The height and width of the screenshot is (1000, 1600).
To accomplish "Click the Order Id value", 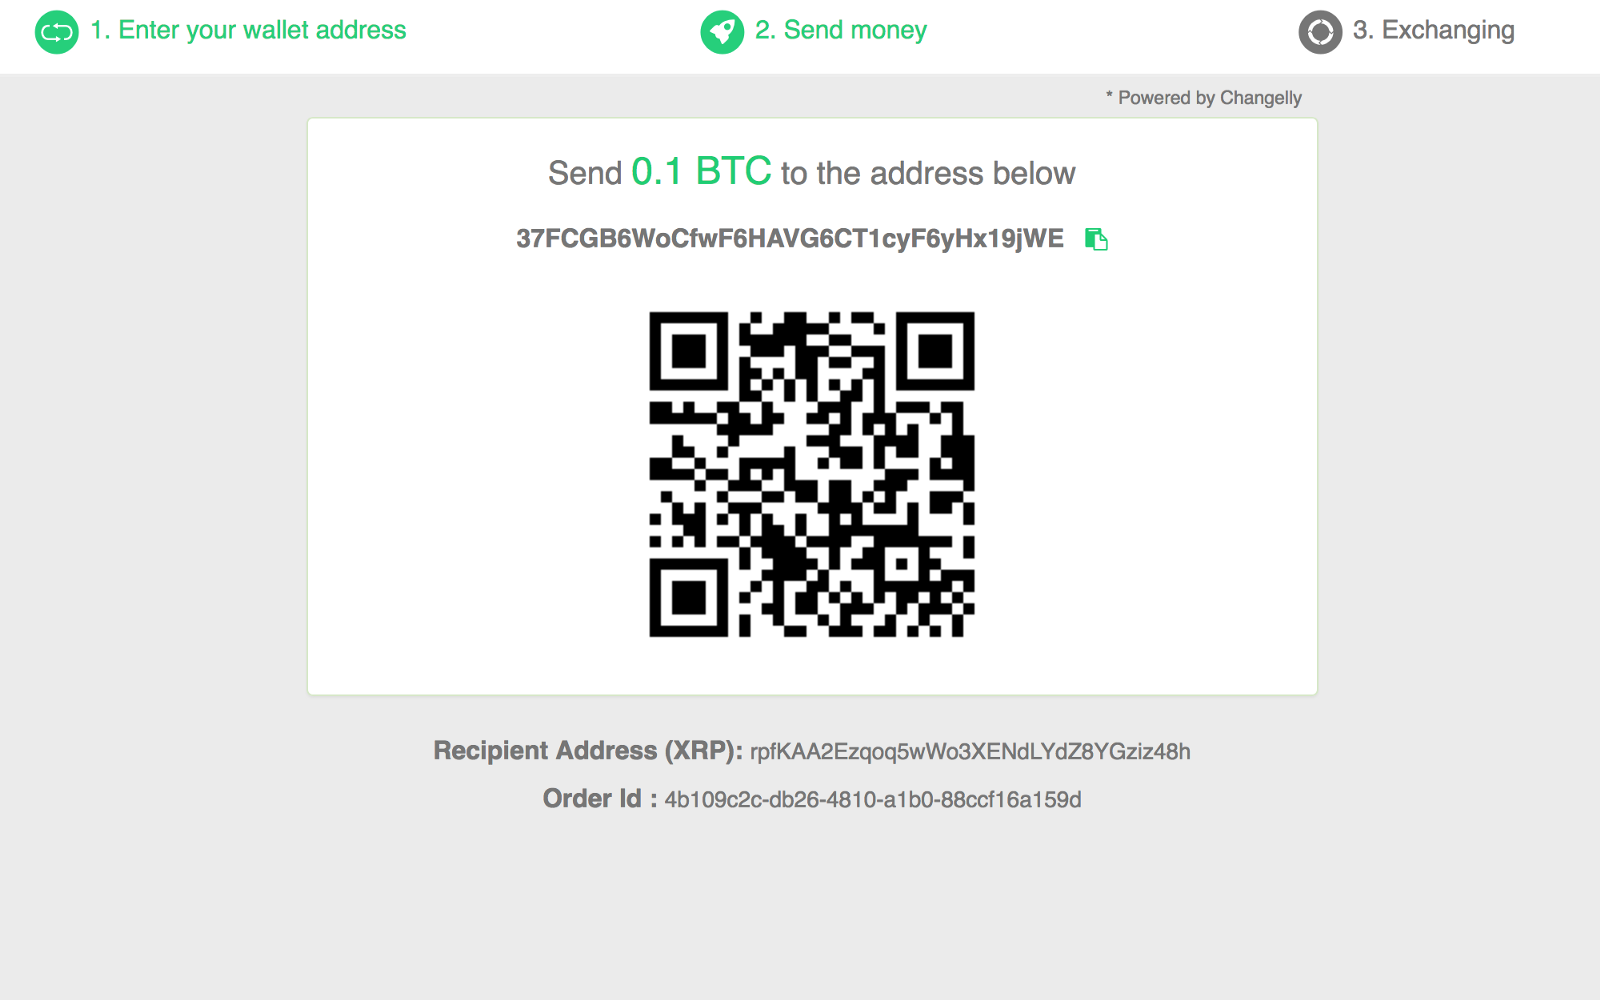I will tap(873, 800).
